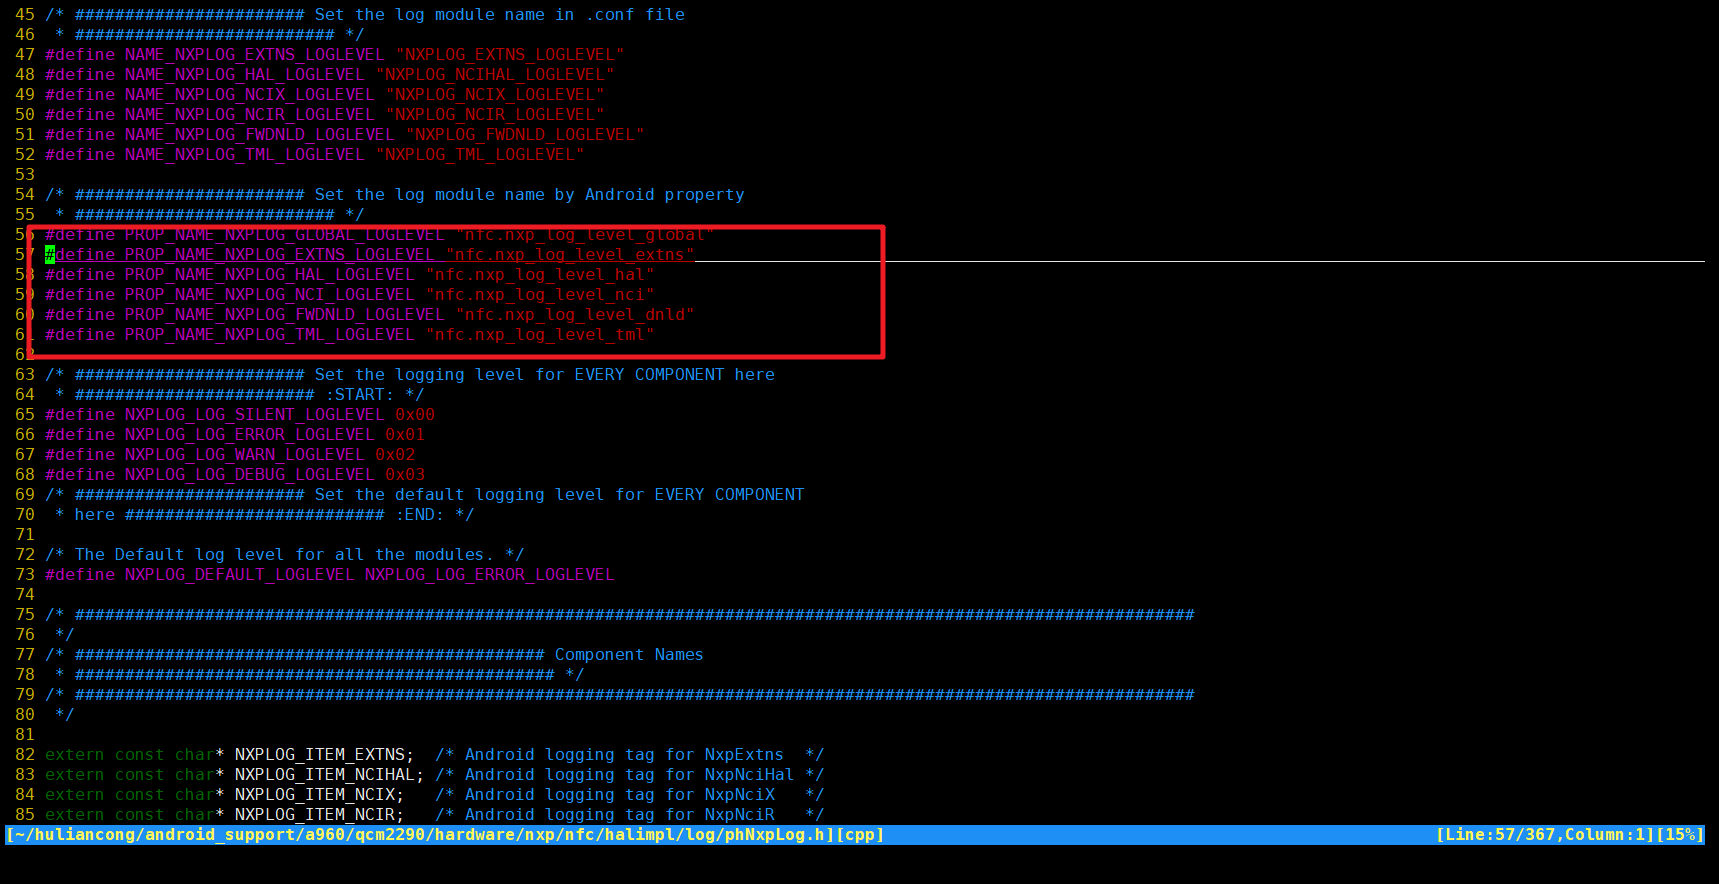Screen dimensions: 1719x884
Task: Click the file path in the status bar
Action: [x=420, y=835]
